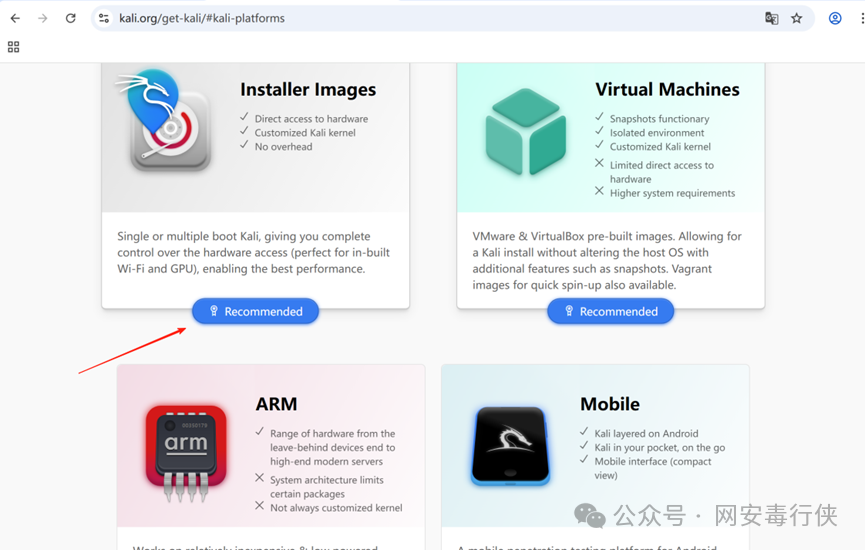Click 'Customized Kali kernel' under Virtual Machines
Screen dimensions: 865x550
coord(660,147)
